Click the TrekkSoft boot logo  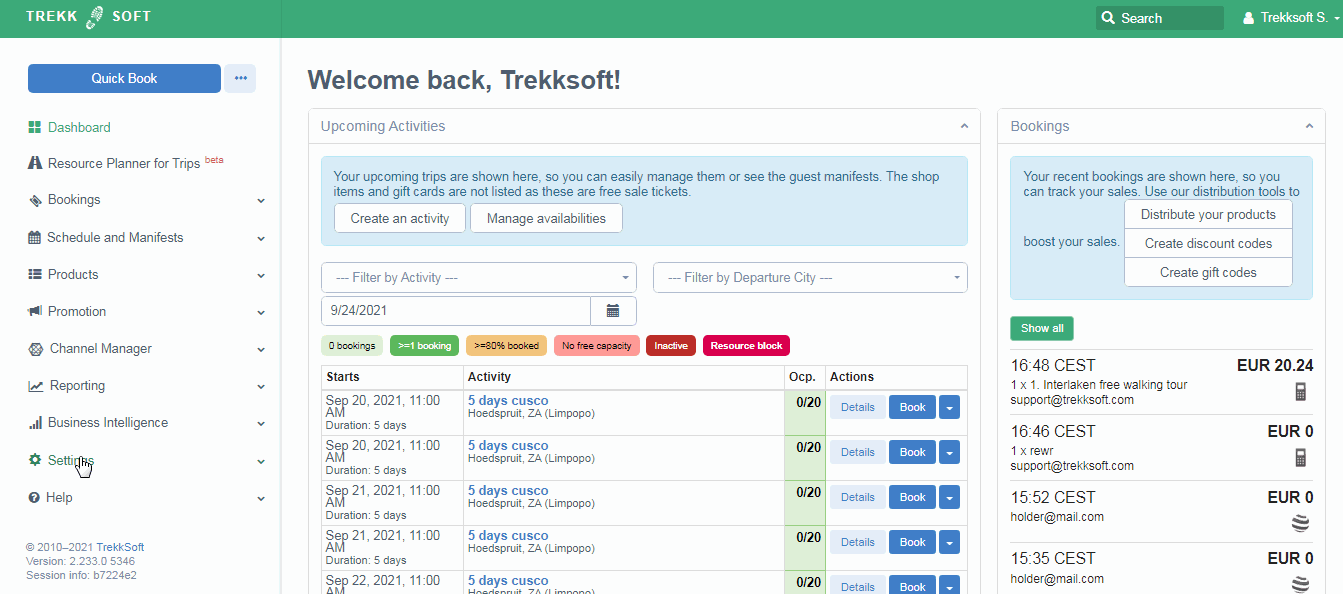point(95,17)
